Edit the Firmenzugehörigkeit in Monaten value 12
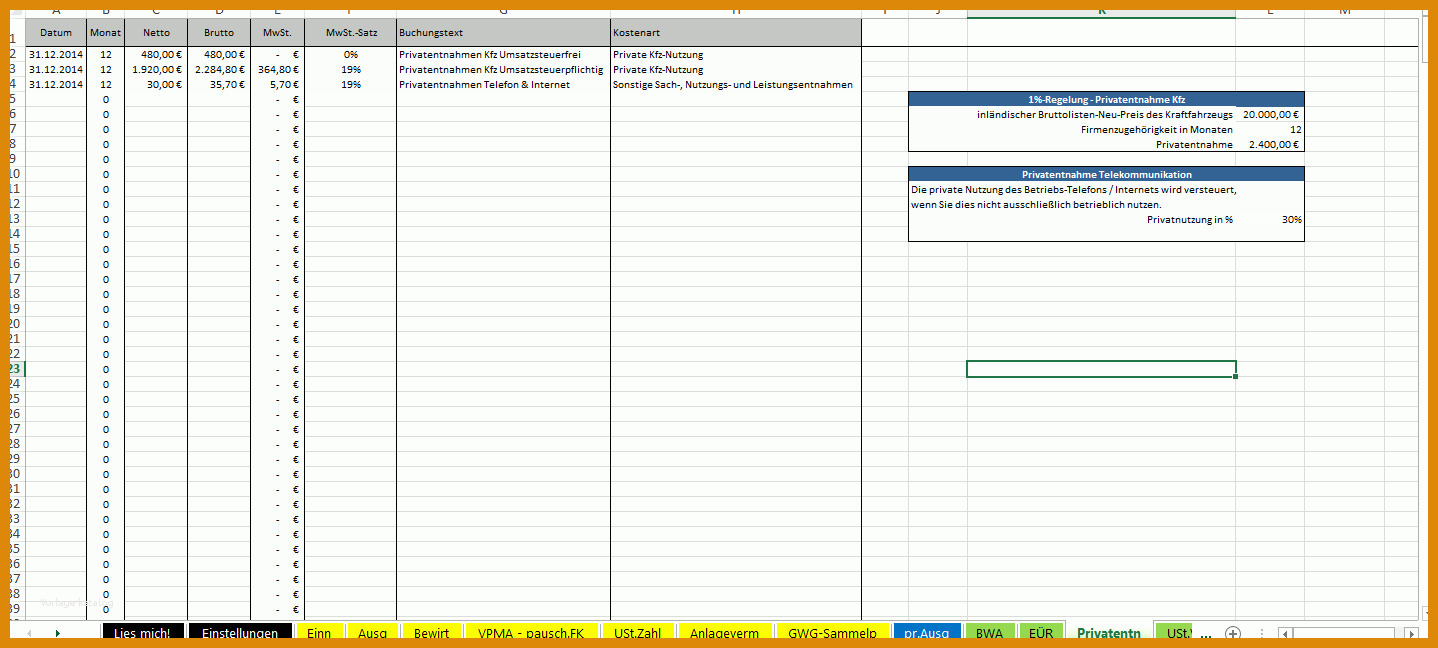 click(1270, 129)
